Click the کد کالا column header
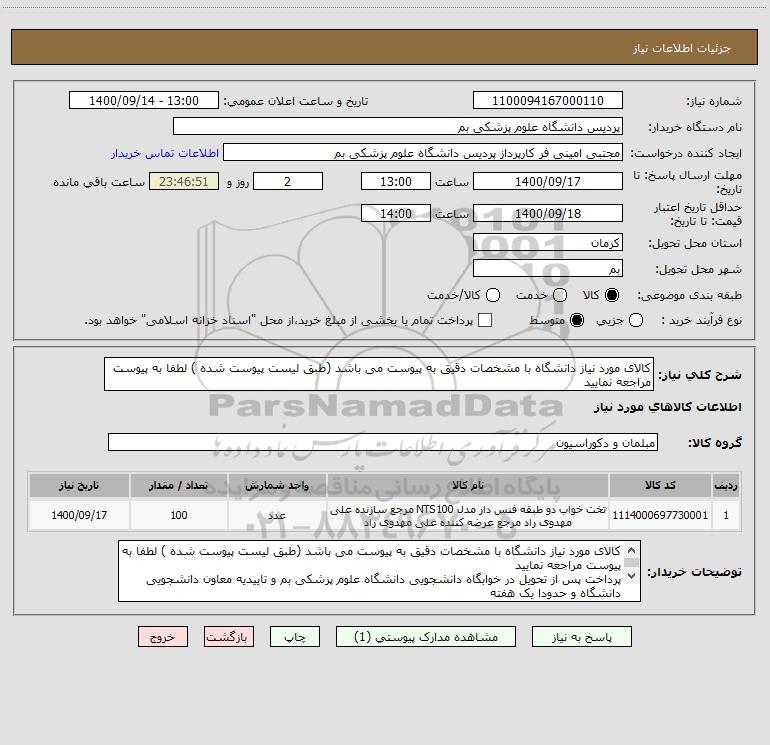The image size is (770, 745). tap(660, 485)
